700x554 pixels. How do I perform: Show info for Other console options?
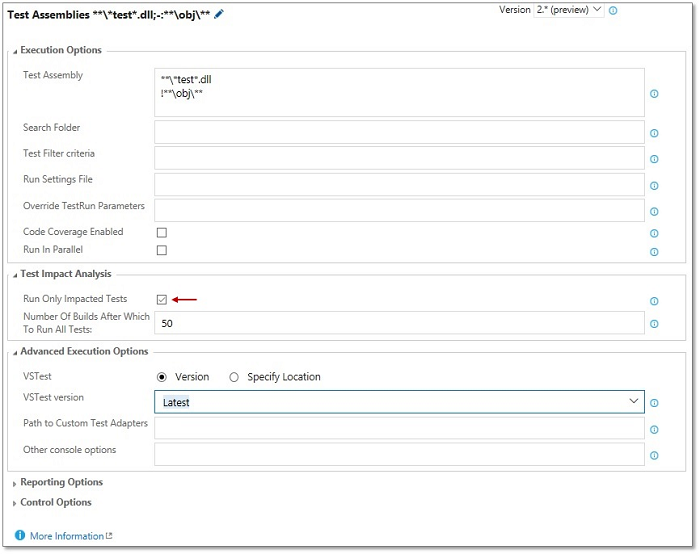tap(654, 456)
